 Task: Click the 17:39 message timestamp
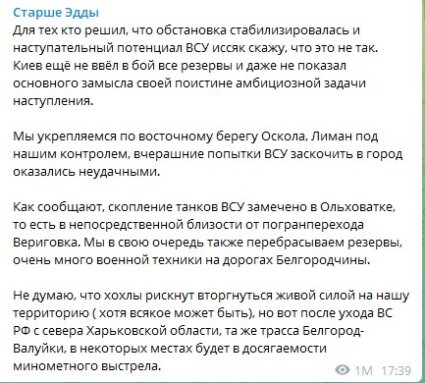396,370
